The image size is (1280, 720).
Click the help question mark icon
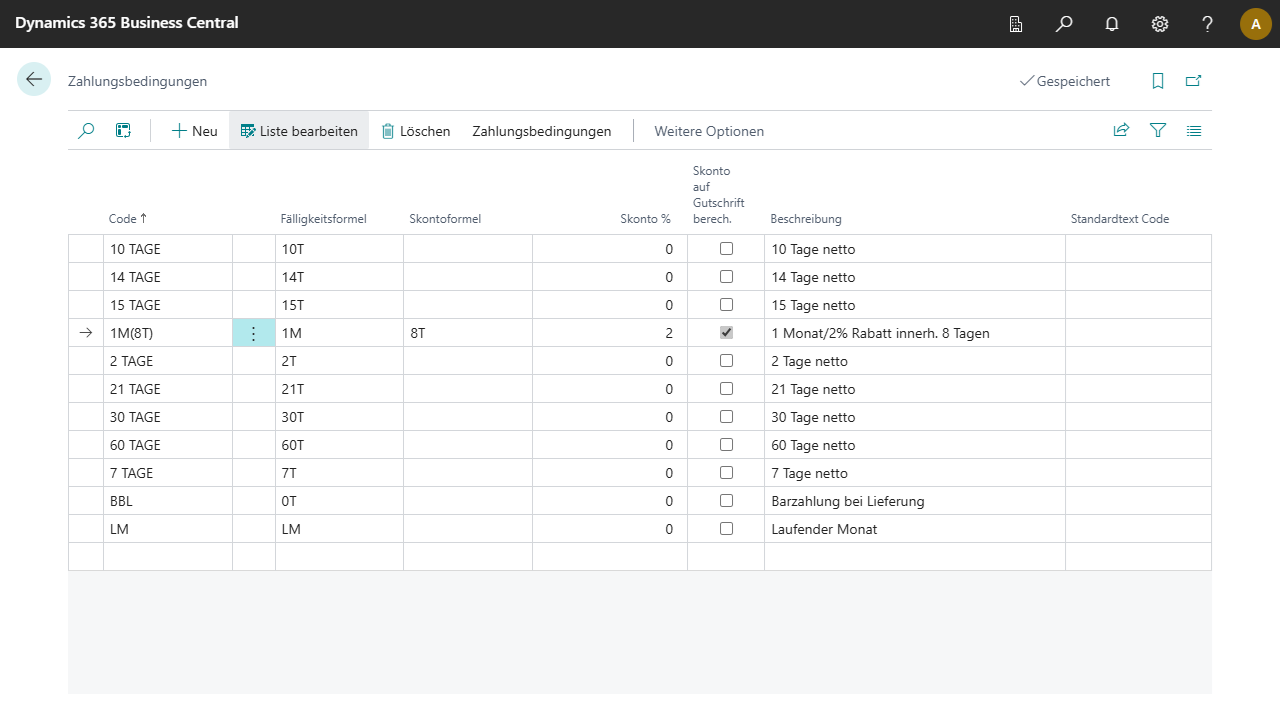click(1208, 24)
